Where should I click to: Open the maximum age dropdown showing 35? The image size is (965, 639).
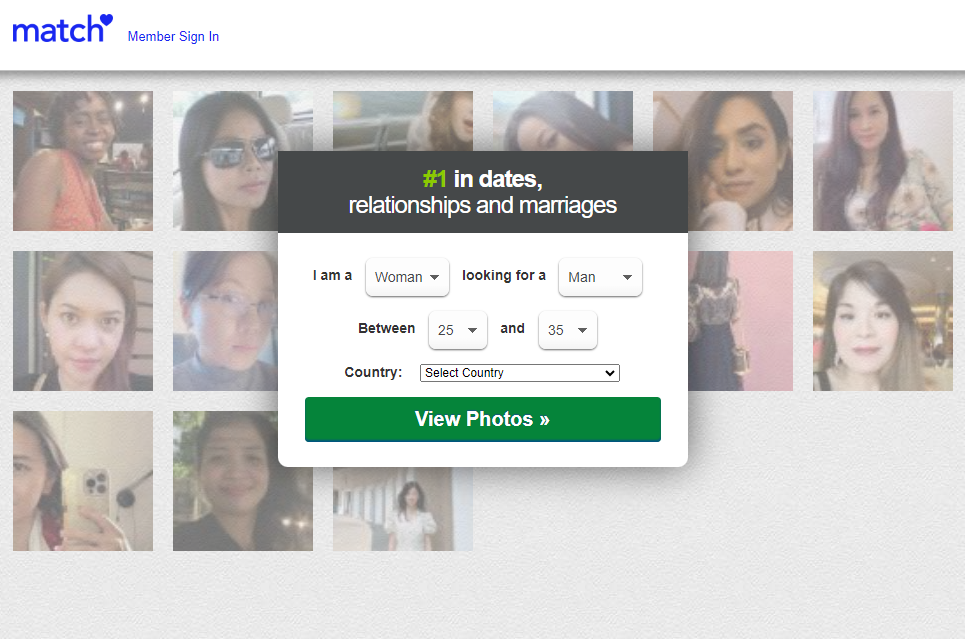click(567, 330)
